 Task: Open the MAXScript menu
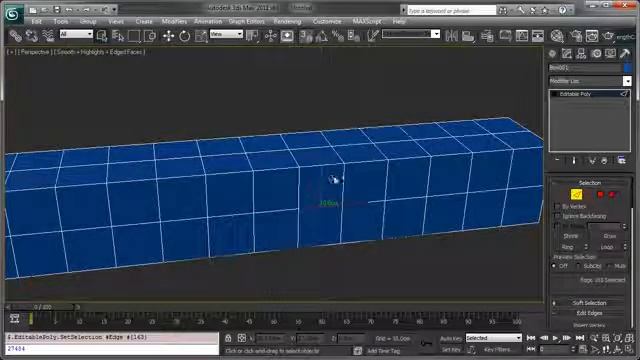[x=367, y=21]
